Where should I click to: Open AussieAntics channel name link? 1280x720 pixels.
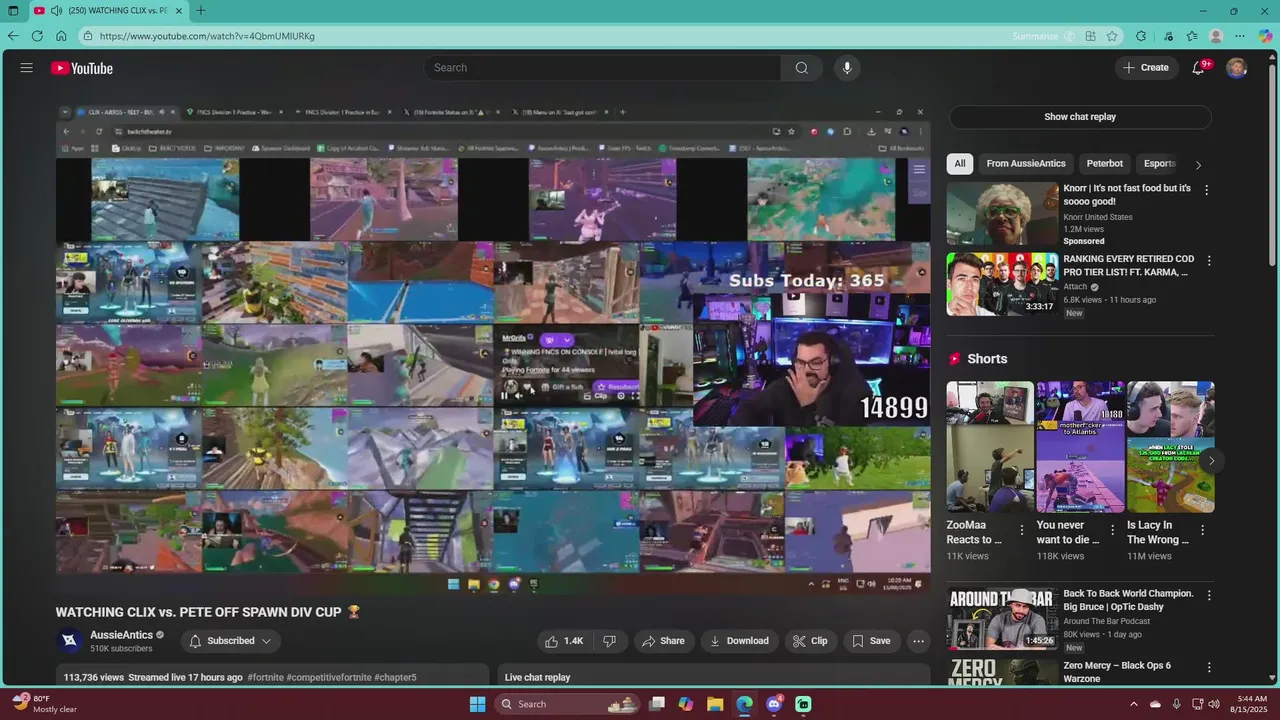[121, 635]
